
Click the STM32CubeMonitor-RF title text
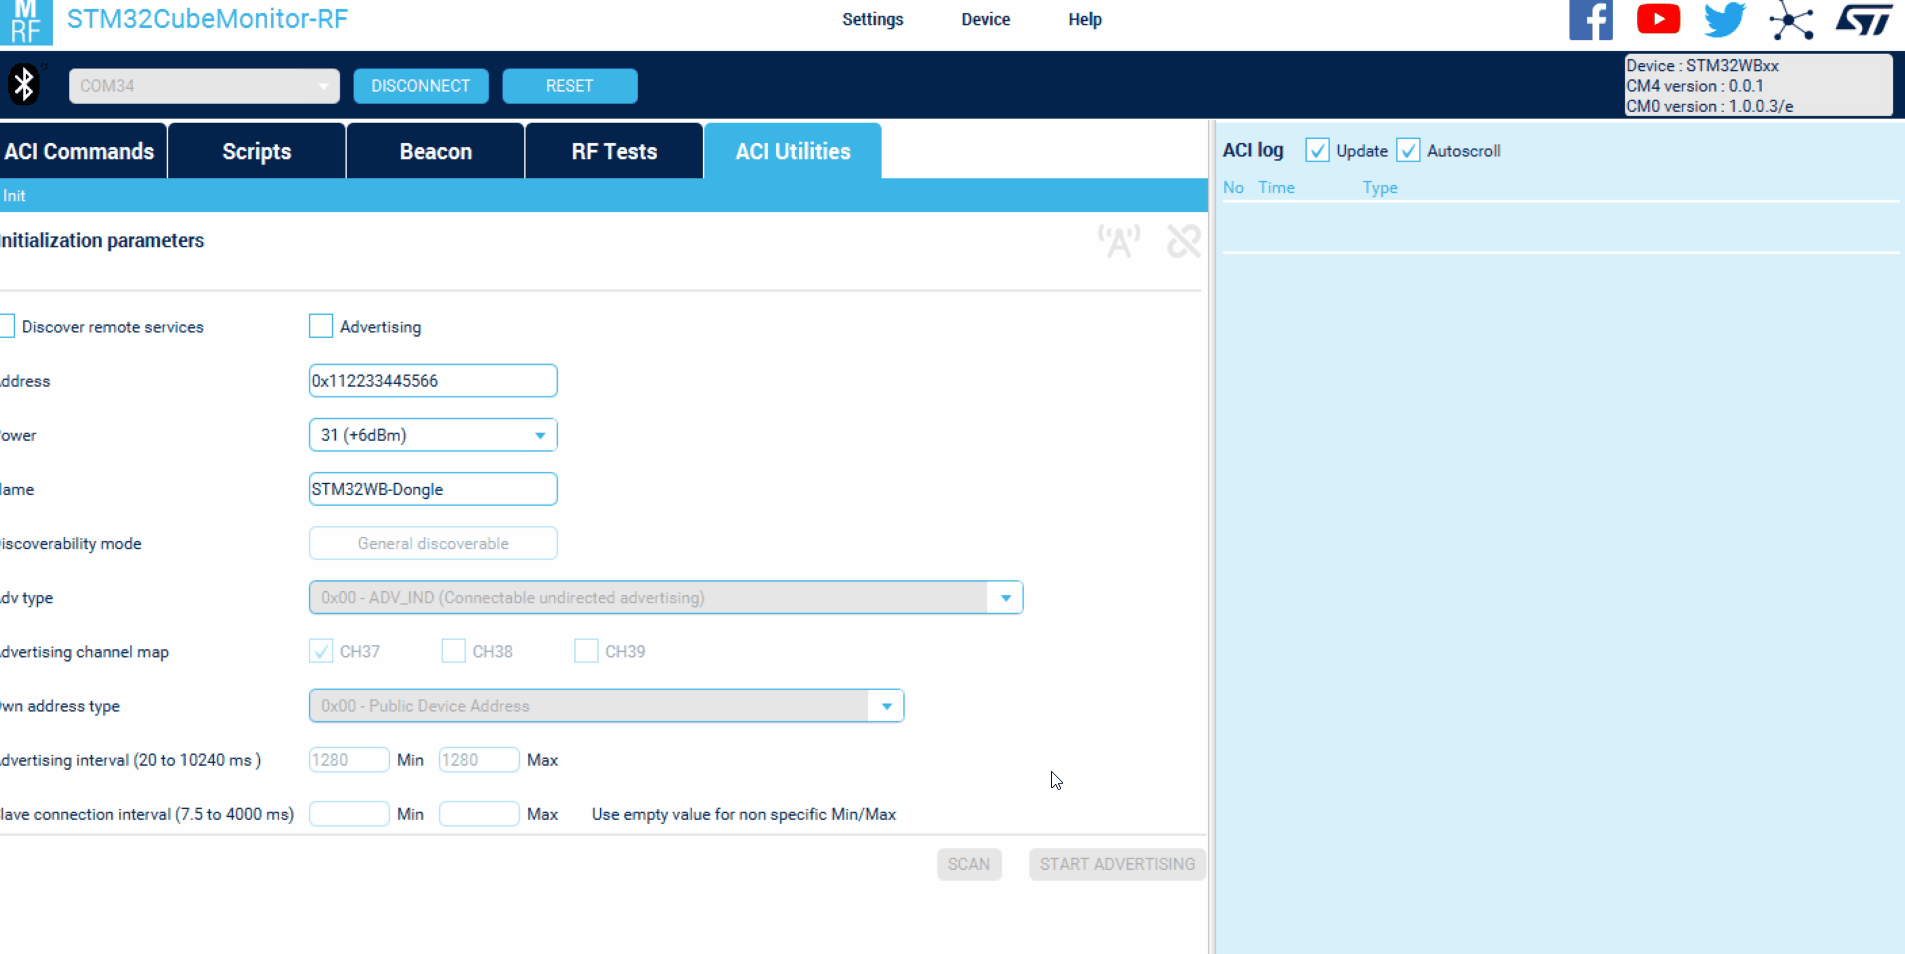(x=207, y=19)
